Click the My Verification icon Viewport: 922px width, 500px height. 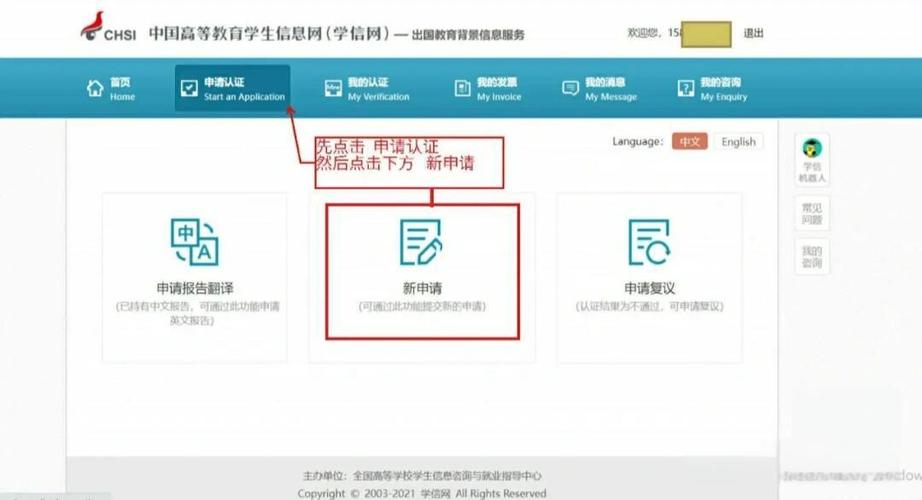[x=333, y=89]
